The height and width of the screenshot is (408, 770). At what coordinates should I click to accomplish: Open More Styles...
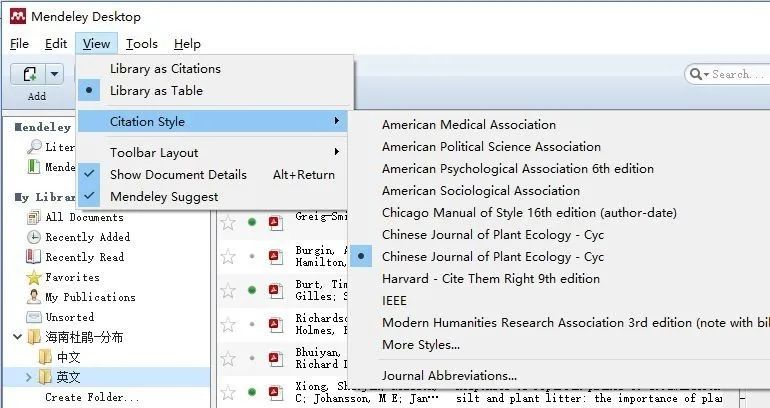(559, 345)
